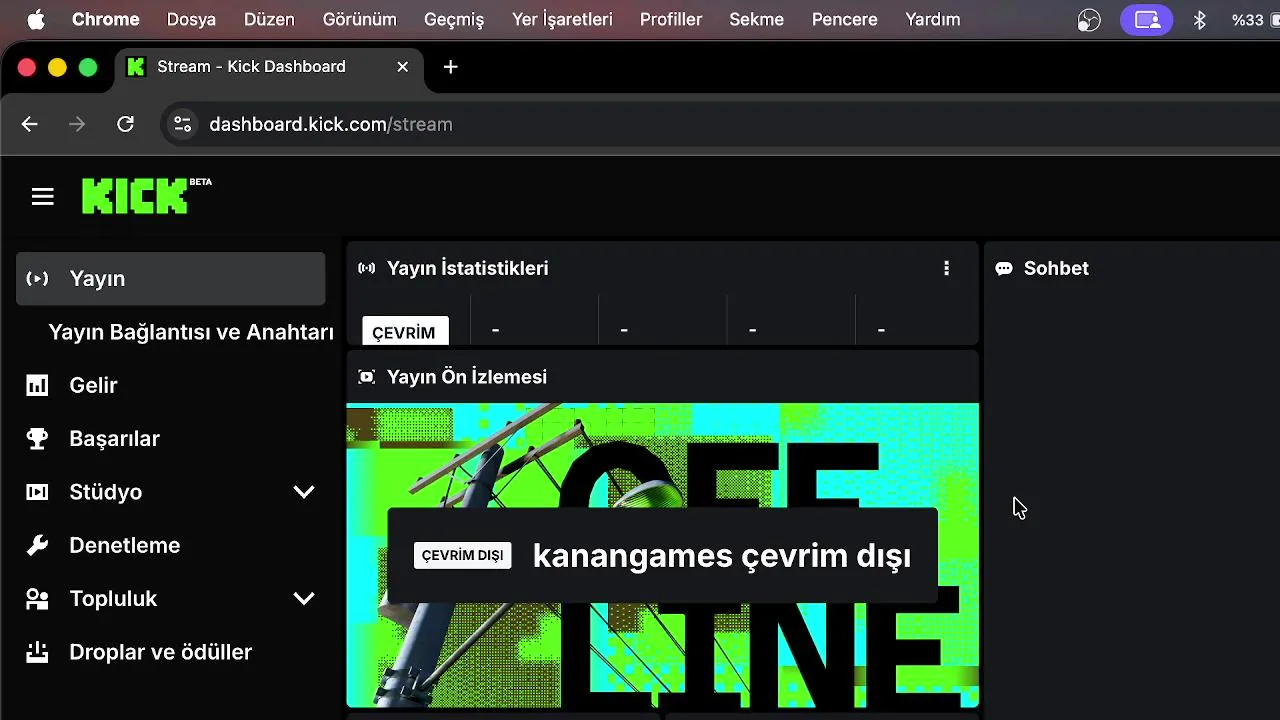This screenshot has height=720, width=1280.
Task: Open the Yayın sidebar item
Action: (x=171, y=278)
